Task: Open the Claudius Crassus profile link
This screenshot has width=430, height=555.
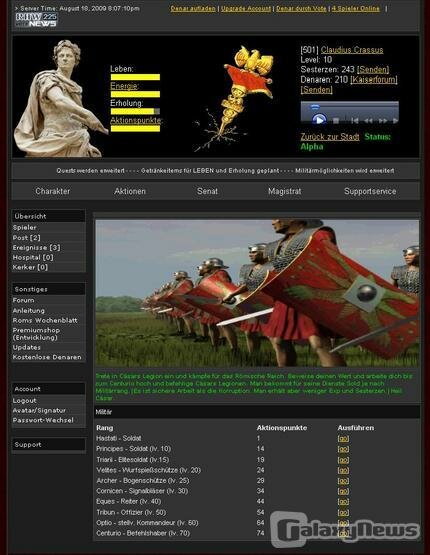Action: click(x=352, y=50)
